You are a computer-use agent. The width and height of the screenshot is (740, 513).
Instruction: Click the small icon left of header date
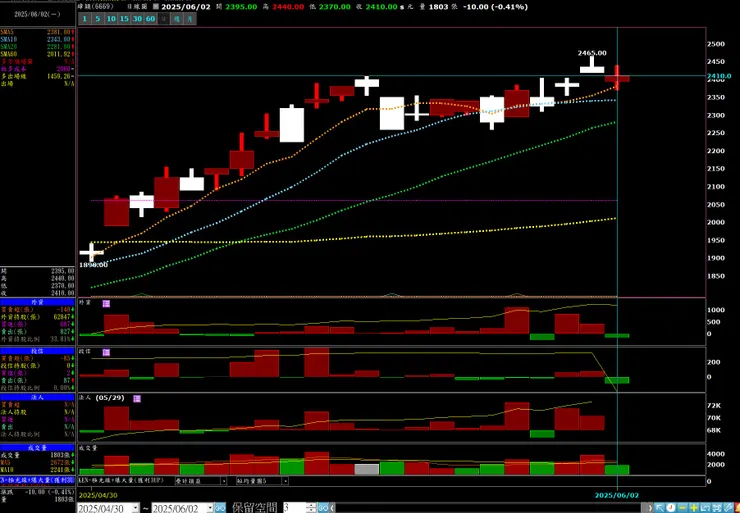pyautogui.click(x=156, y=7)
